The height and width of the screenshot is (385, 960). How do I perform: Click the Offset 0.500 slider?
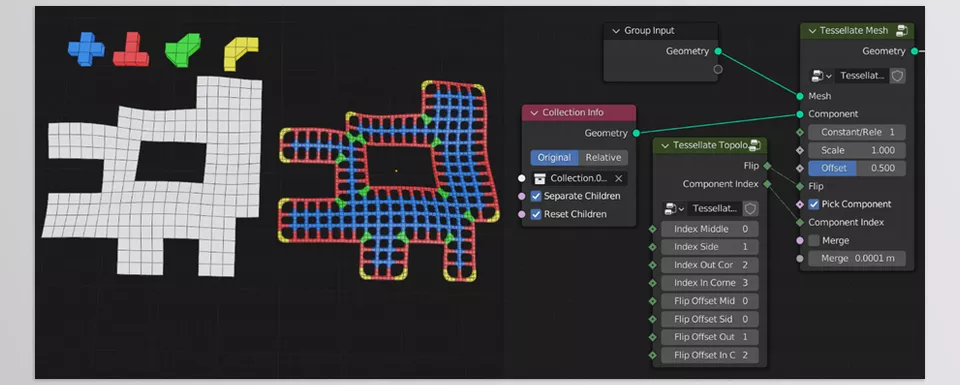click(857, 168)
